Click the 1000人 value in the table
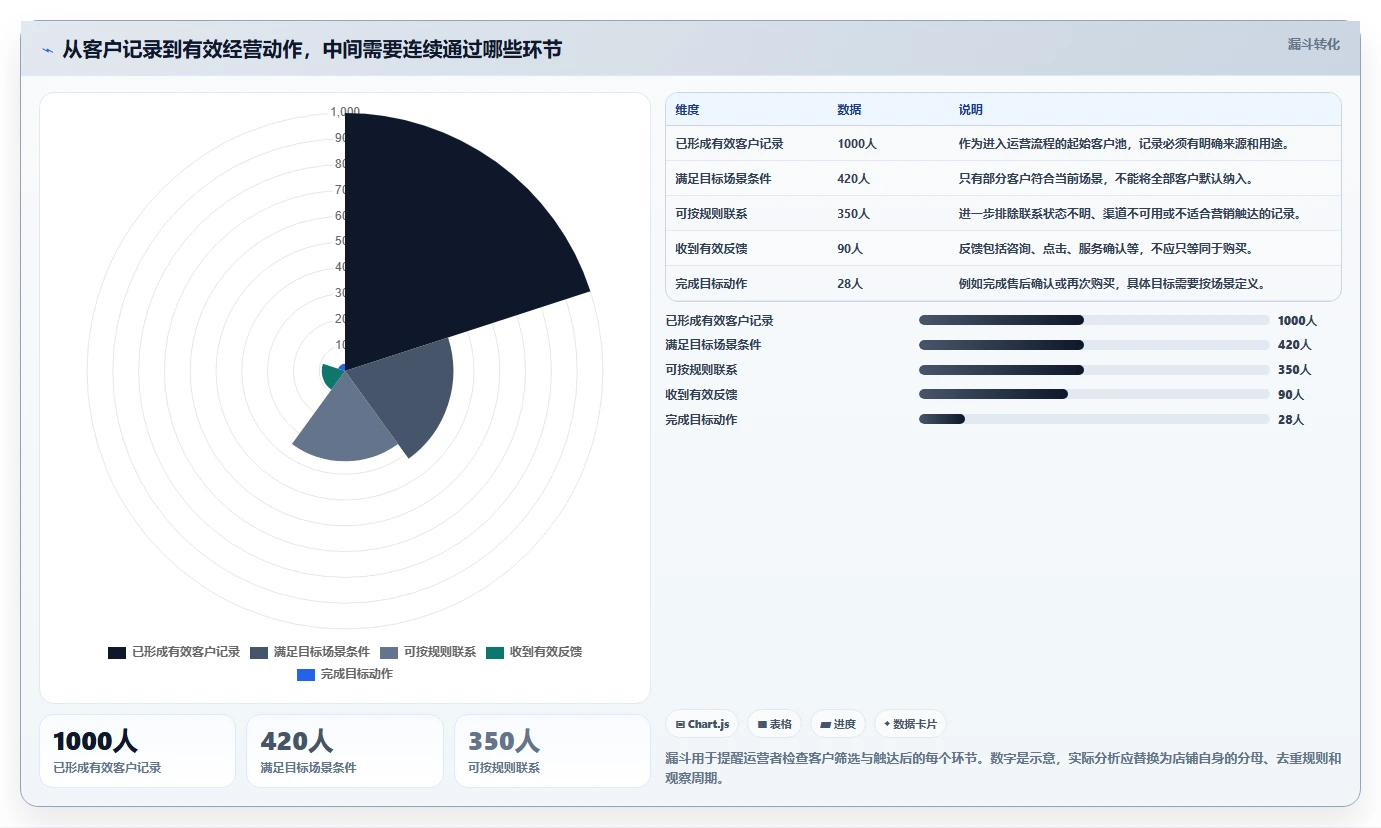Viewport: 1381px width, 828px height. point(857,144)
